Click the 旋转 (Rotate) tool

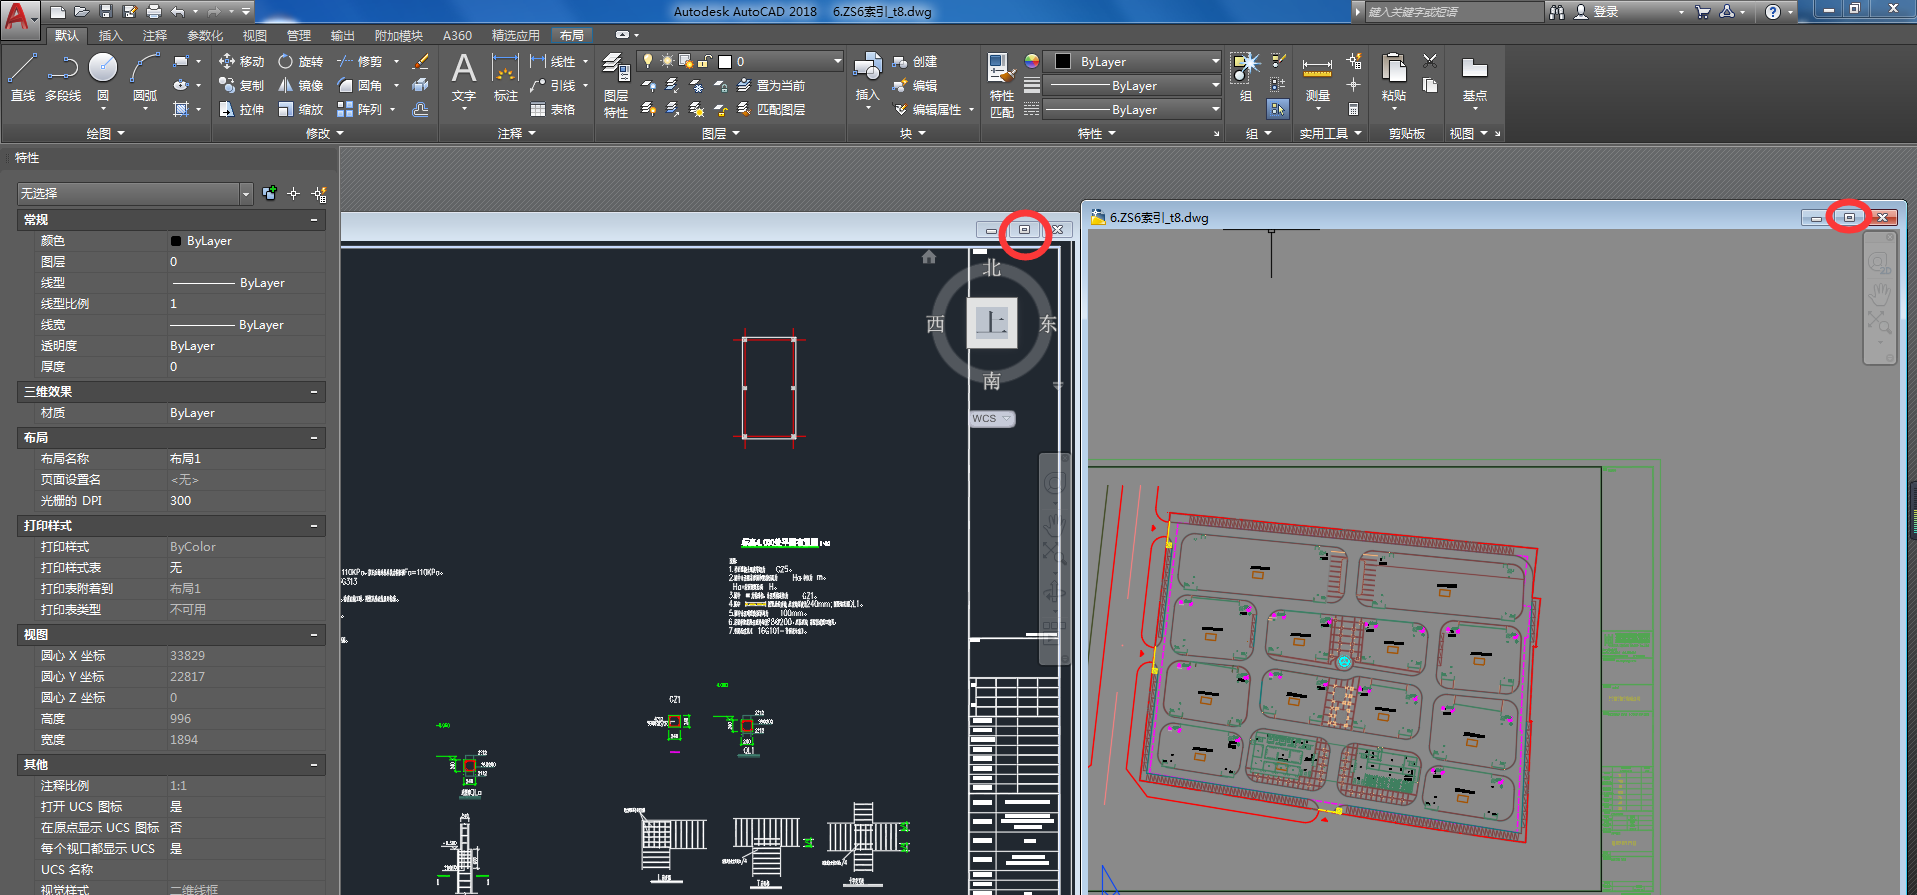point(300,61)
